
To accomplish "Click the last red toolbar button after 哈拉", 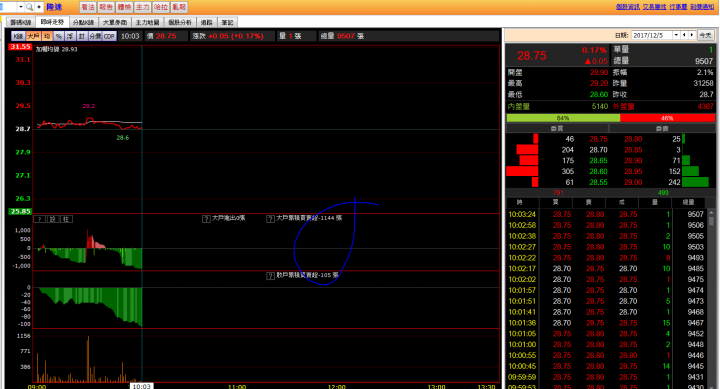I will 180,7.
